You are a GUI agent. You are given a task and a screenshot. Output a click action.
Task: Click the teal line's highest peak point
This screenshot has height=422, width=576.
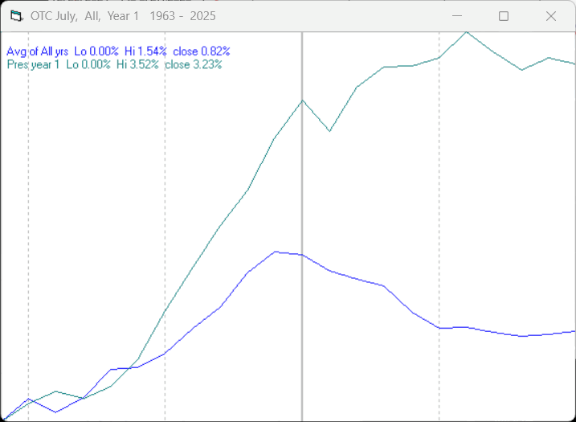[467, 33]
